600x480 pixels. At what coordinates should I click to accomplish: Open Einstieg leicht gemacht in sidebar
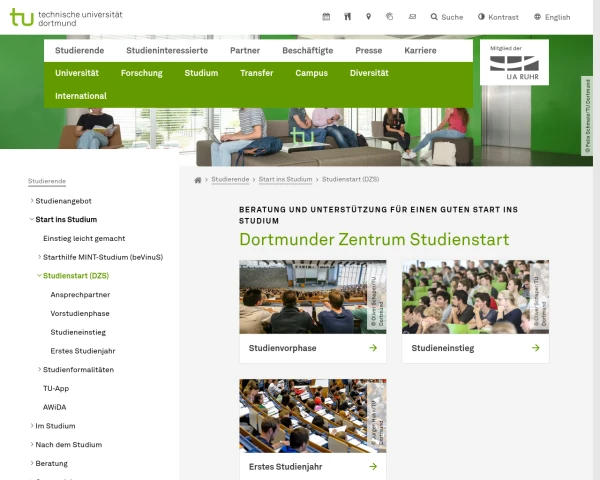point(84,238)
